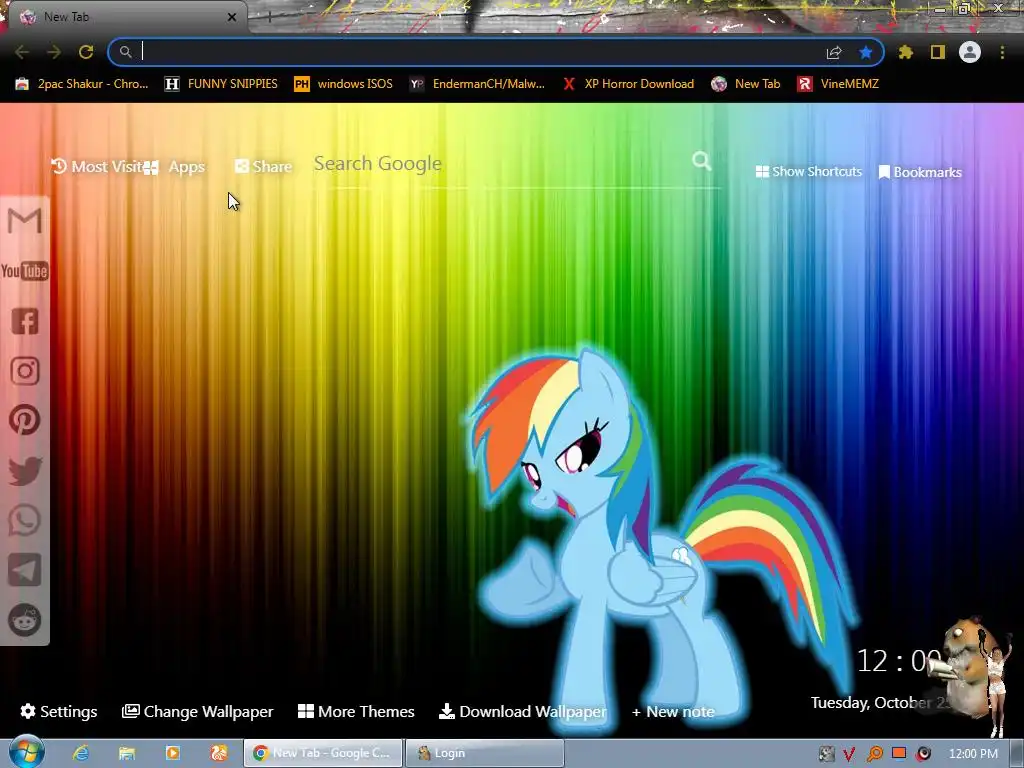Open the New Tab bookmark
The height and width of the screenshot is (768, 1024).
(x=746, y=84)
